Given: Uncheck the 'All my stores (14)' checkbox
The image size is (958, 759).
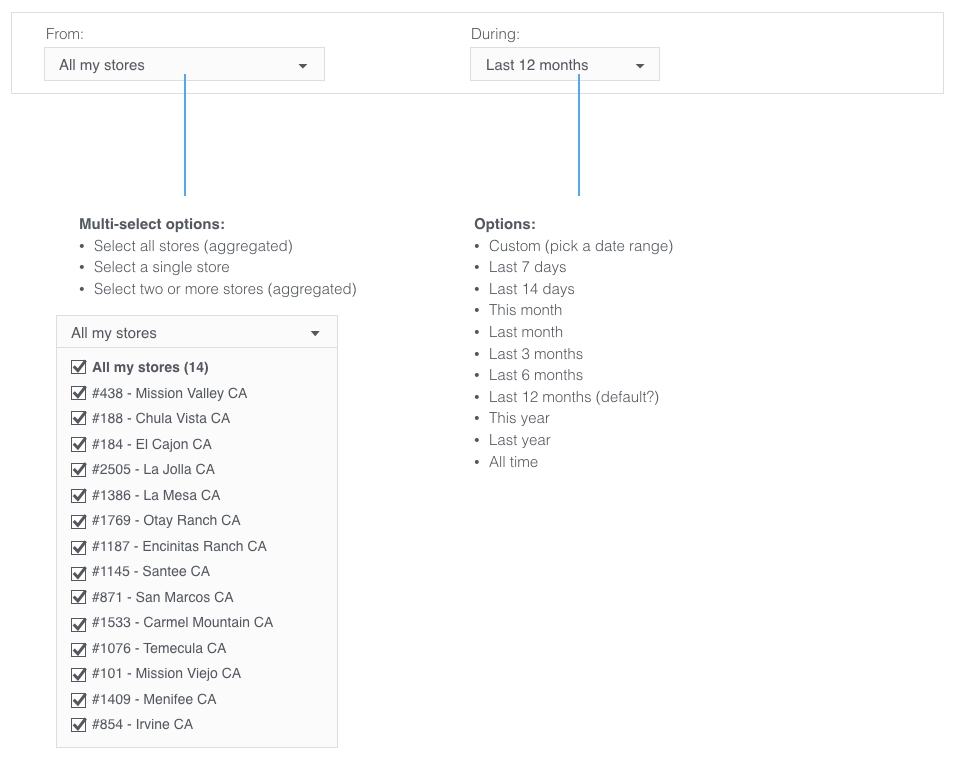Looking at the screenshot, I should click(79, 367).
